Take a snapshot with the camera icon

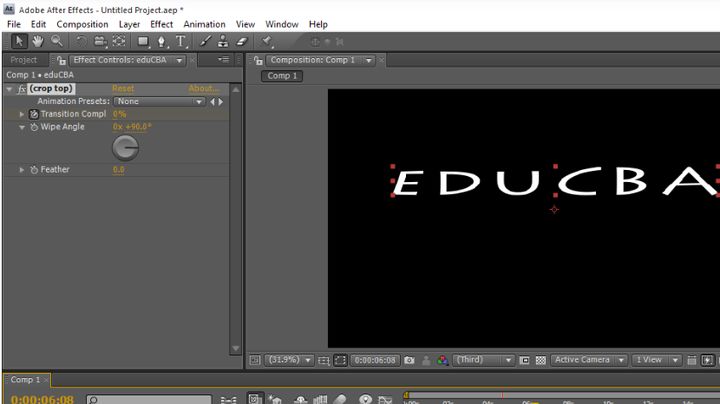pos(409,360)
